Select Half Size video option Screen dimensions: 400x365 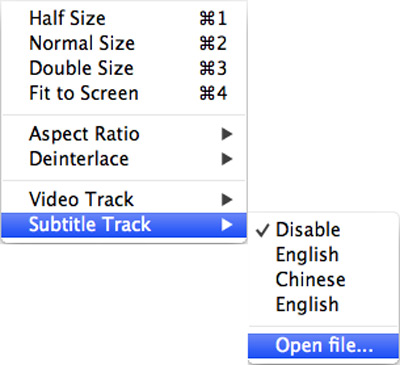coord(124,18)
